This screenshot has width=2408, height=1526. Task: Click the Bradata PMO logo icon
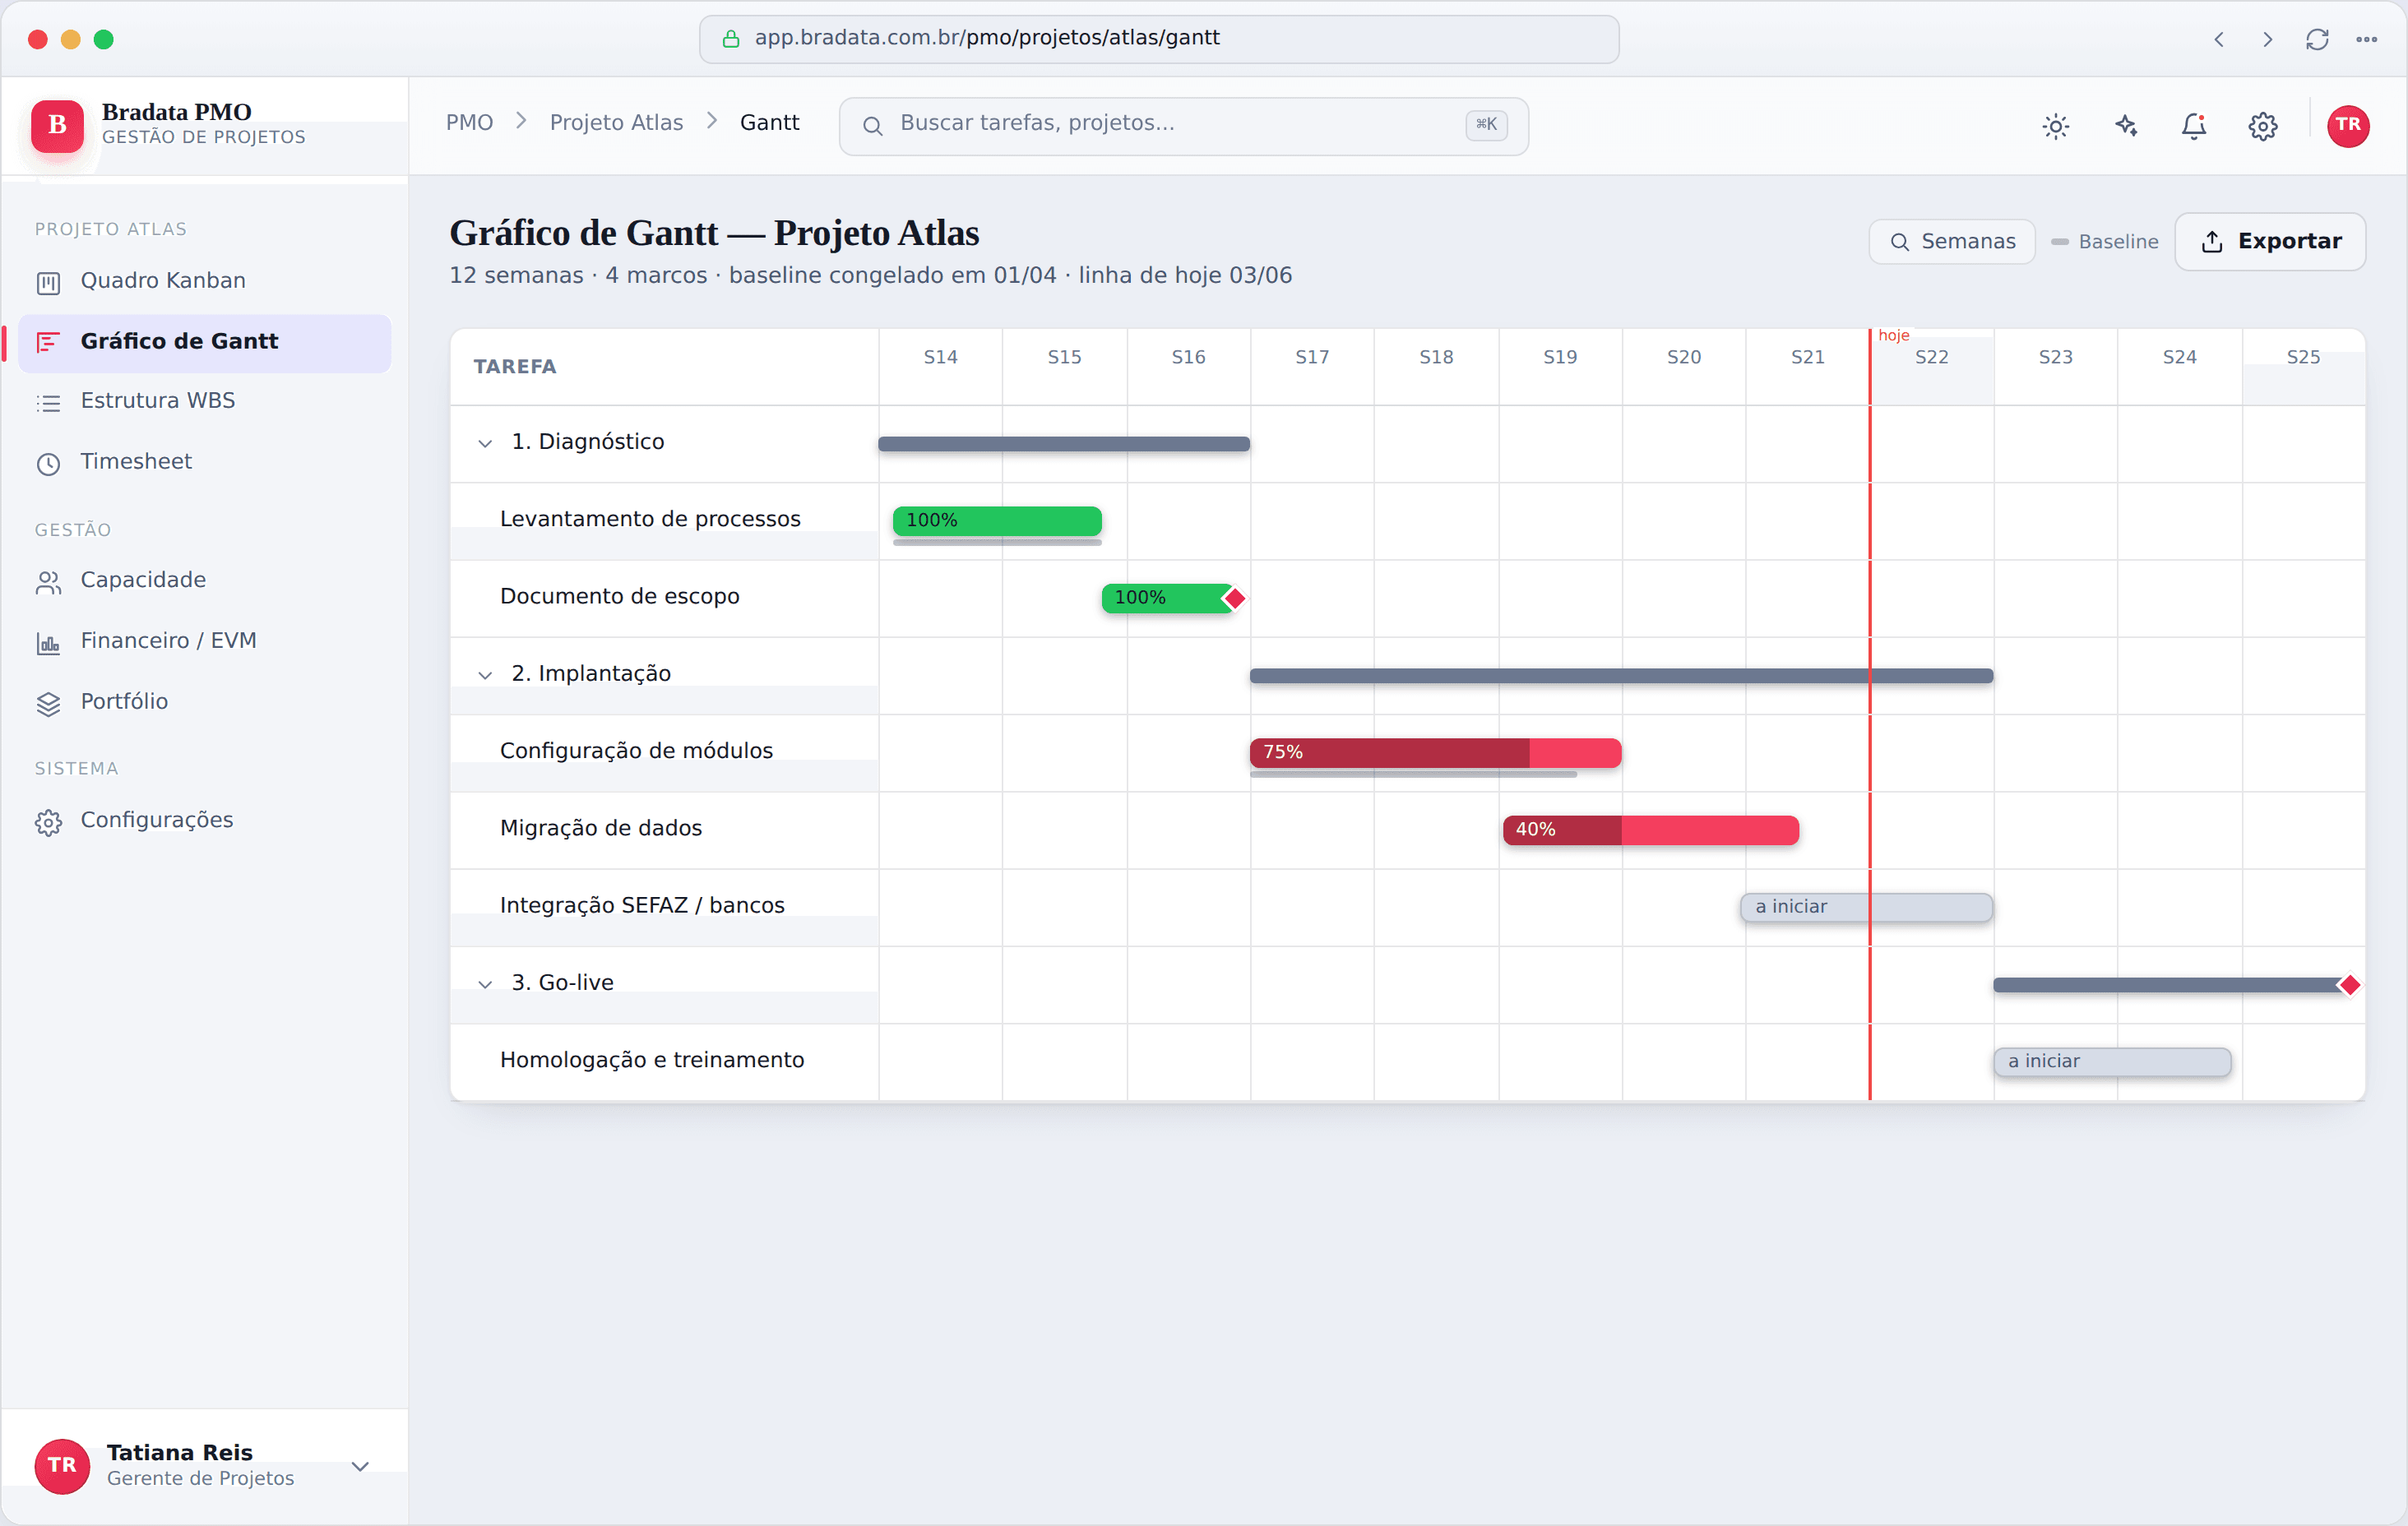57,125
